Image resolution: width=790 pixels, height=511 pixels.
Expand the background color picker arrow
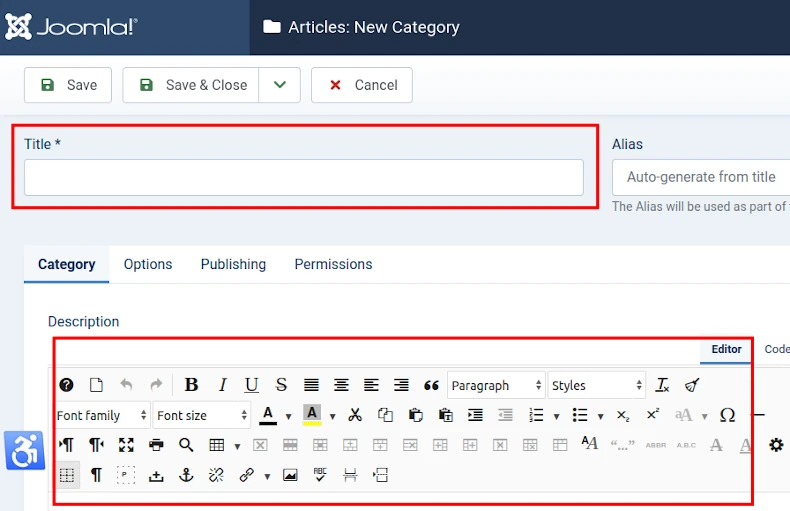click(x=333, y=416)
